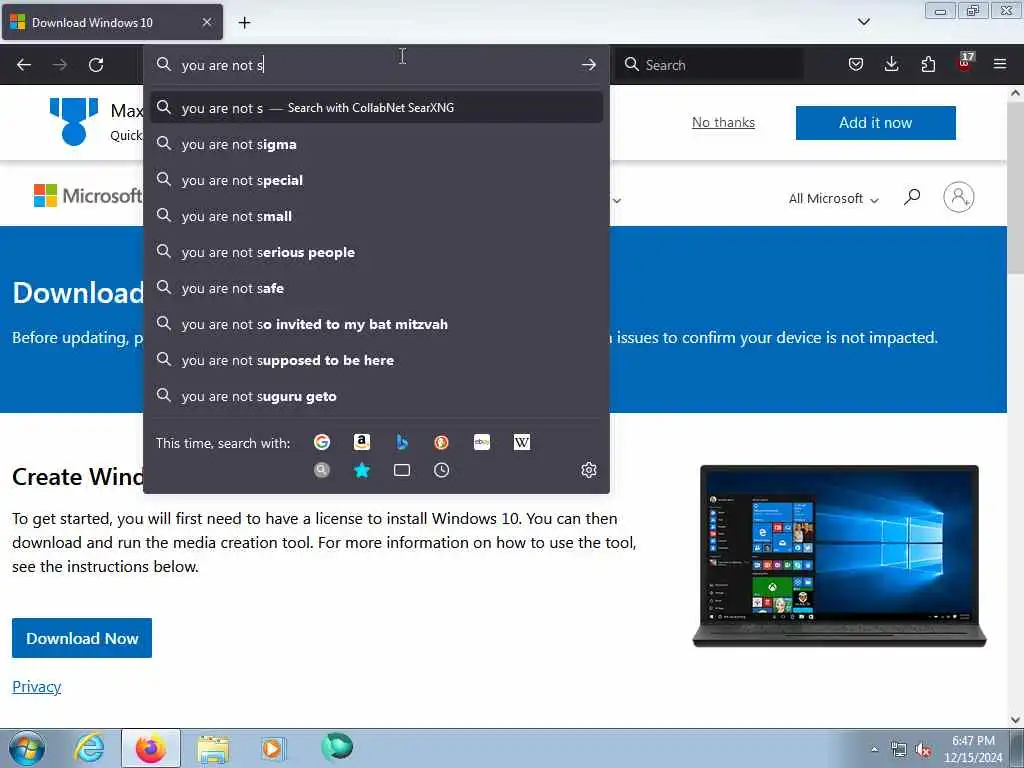
Task: Search bookmarks using the blue star icon
Action: [x=362, y=470]
